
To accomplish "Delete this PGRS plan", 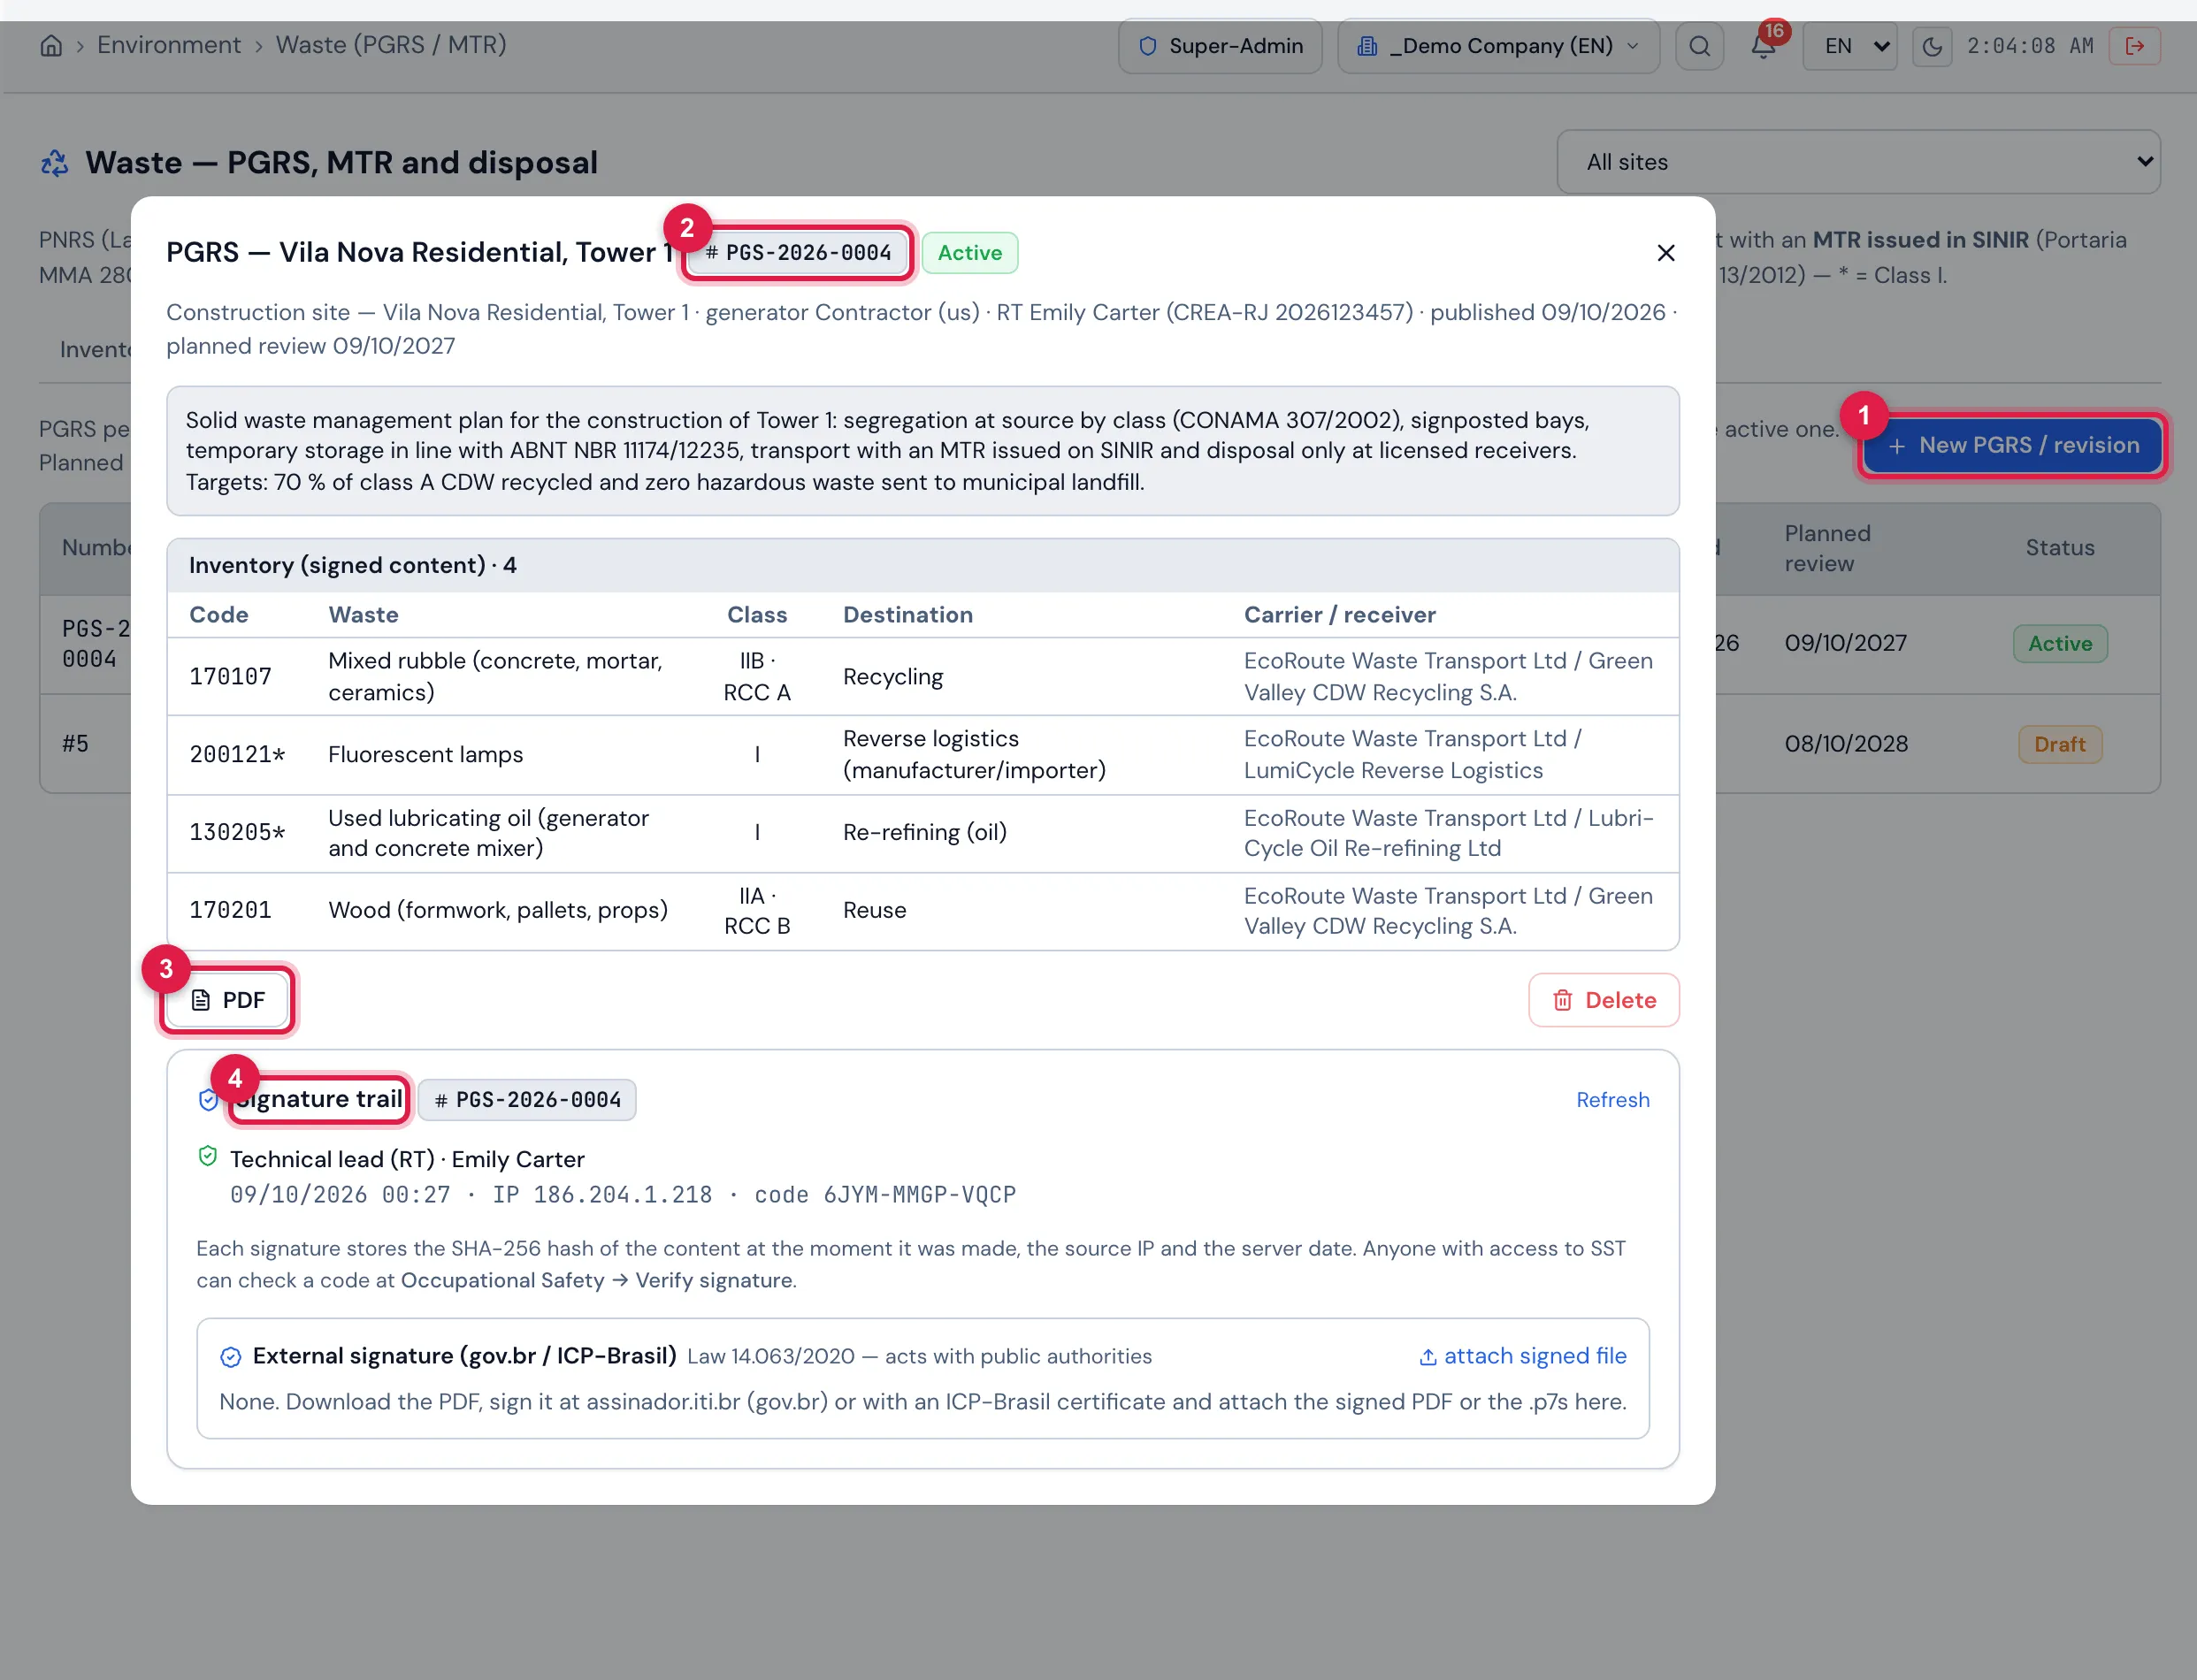I will (1603, 1000).
